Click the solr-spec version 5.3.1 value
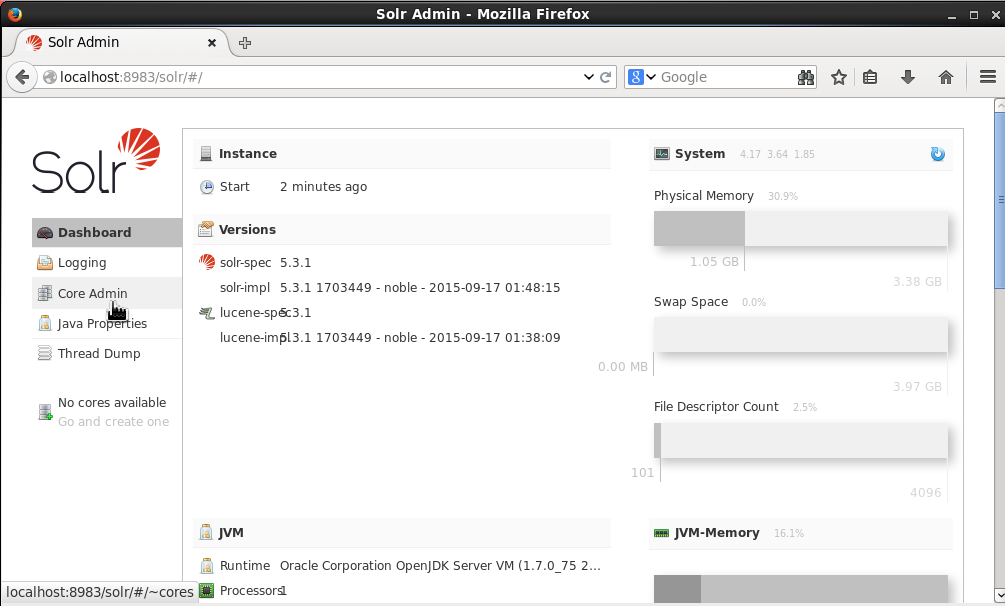This screenshot has height=606, width=1005. (x=295, y=263)
